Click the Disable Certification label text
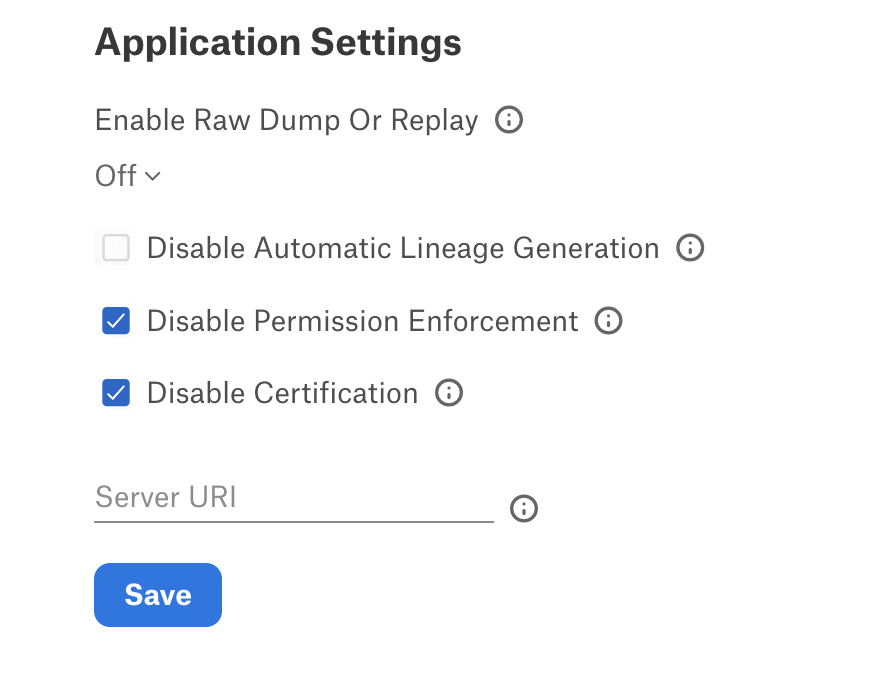 coord(282,393)
